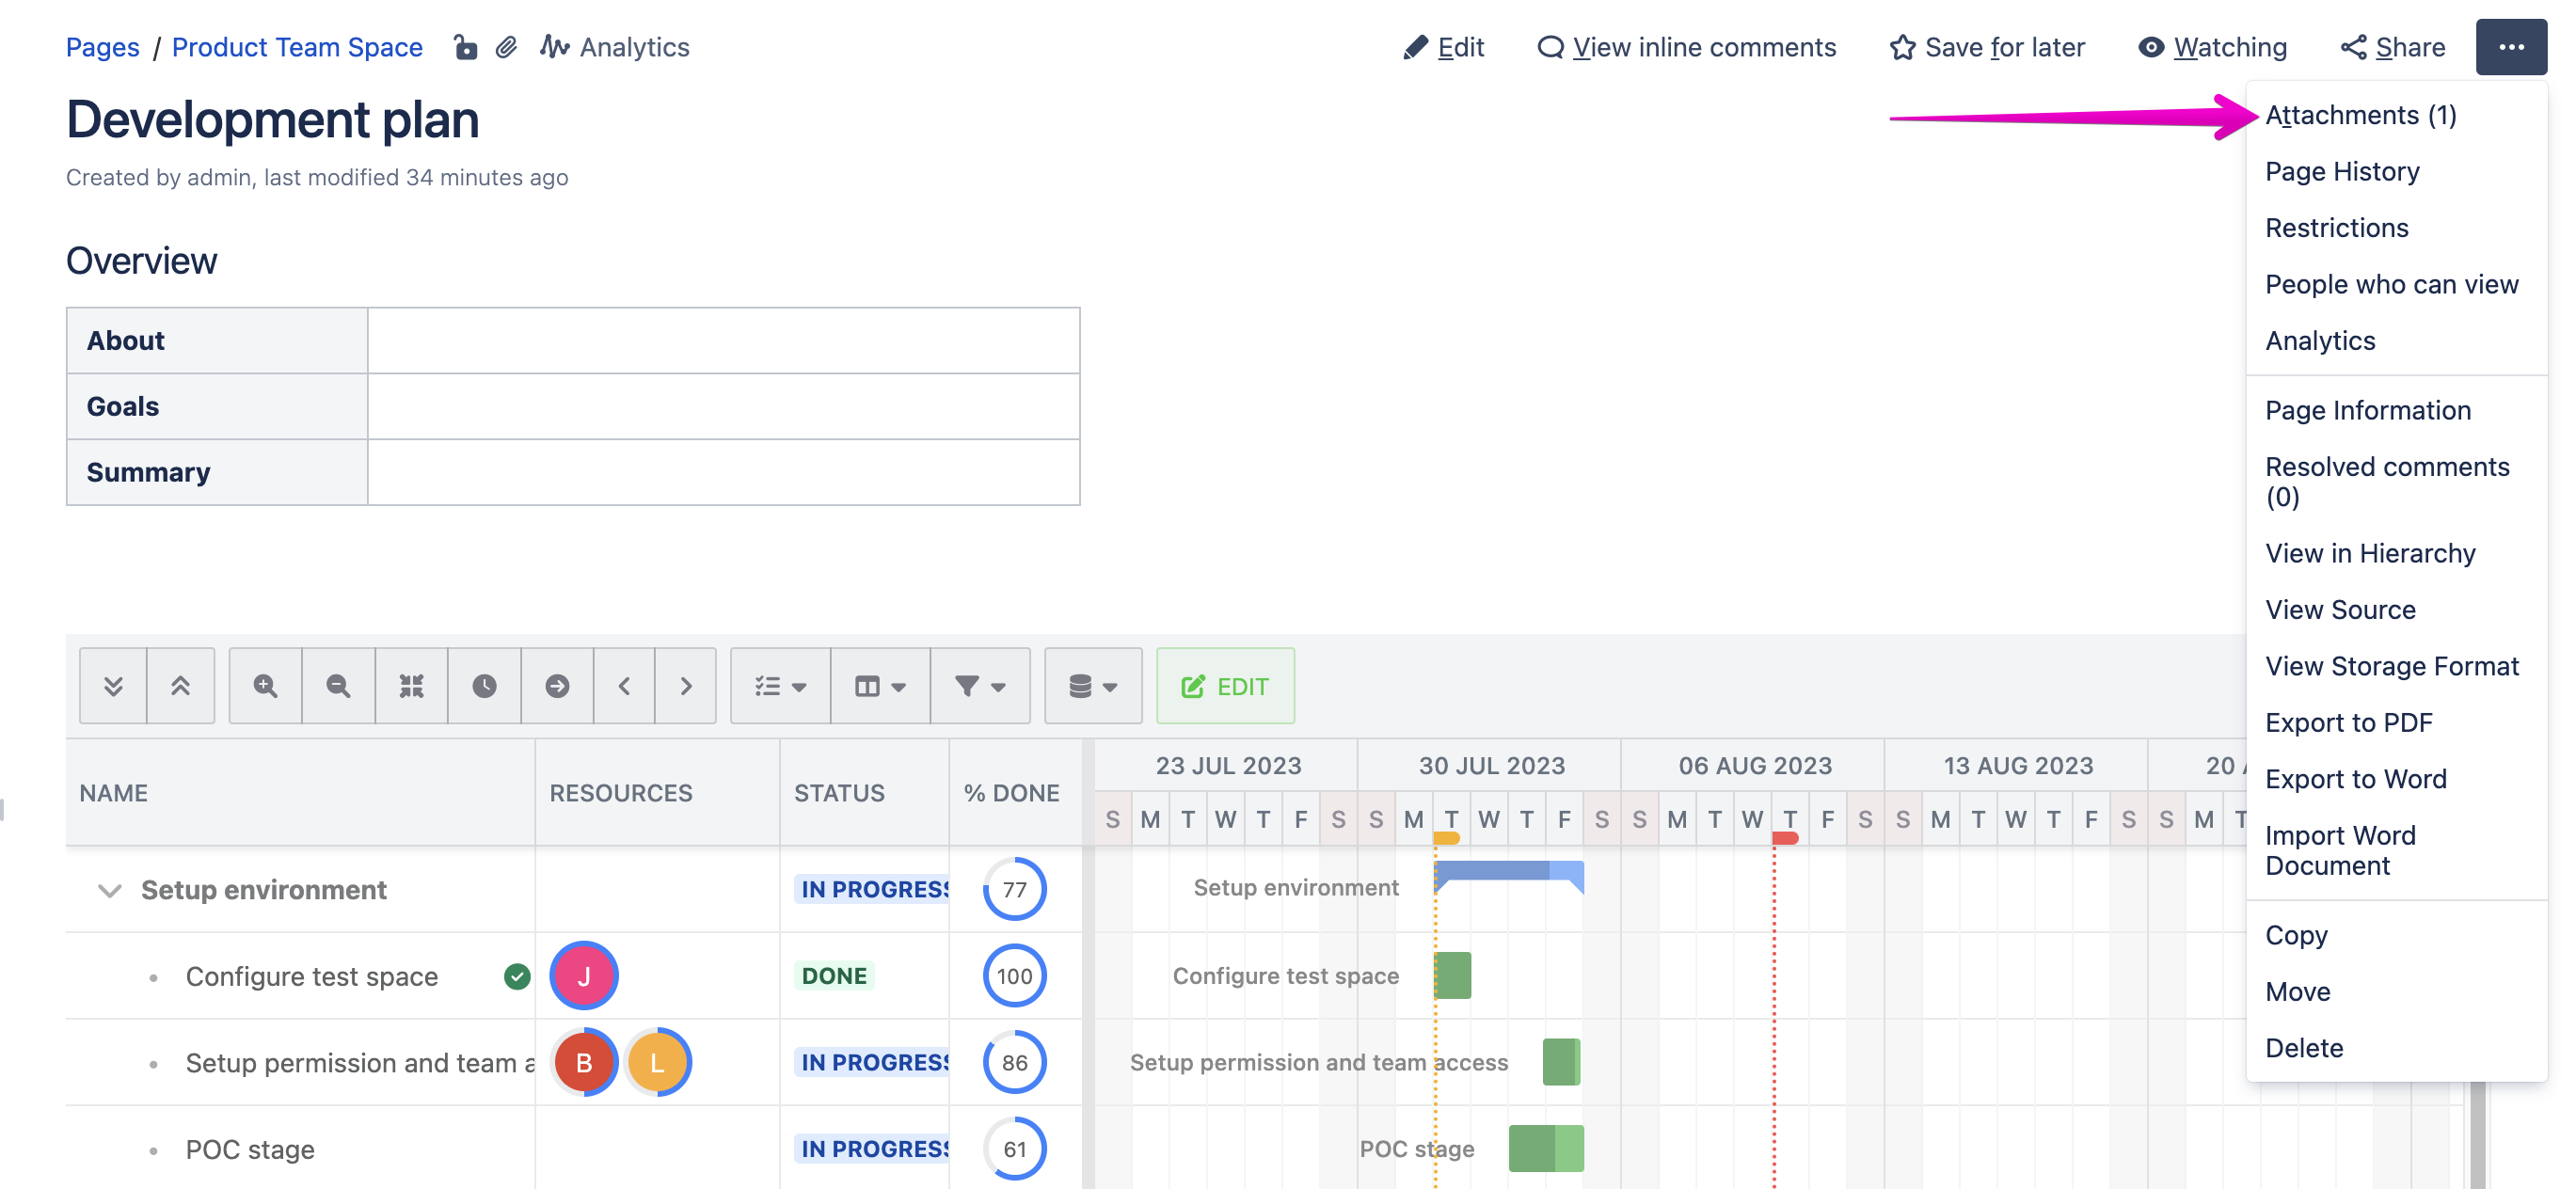This screenshot has width=2576, height=1189.
Task: Select Page History from the menu
Action: tap(2343, 171)
